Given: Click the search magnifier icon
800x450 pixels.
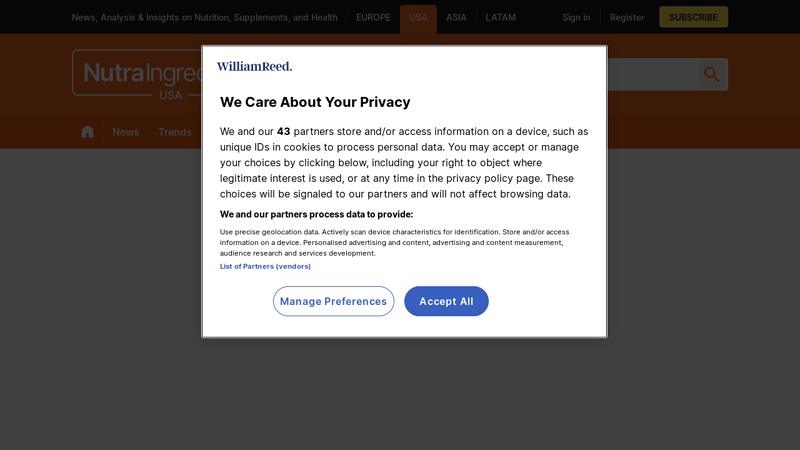Looking at the screenshot, I should click(712, 74).
